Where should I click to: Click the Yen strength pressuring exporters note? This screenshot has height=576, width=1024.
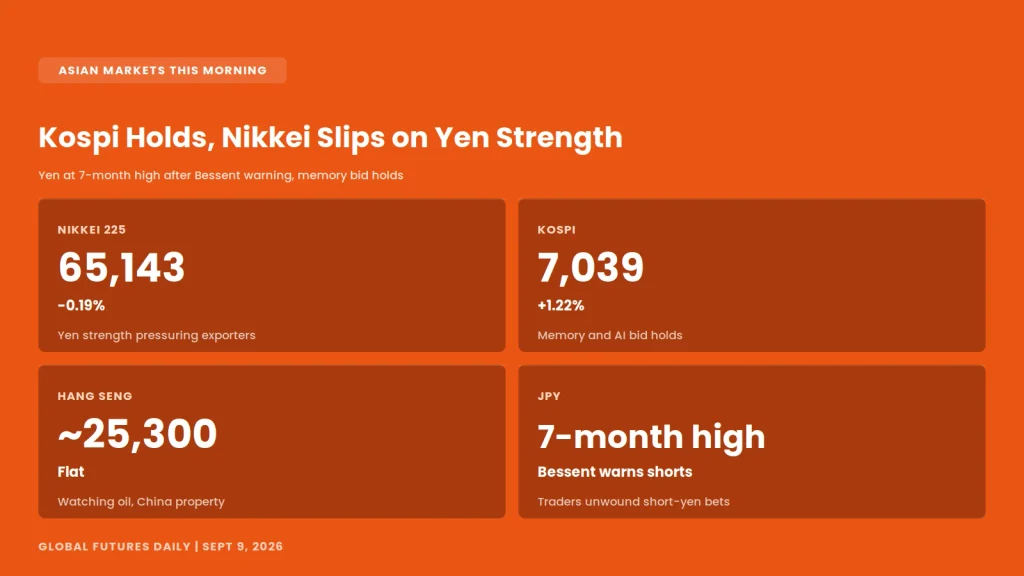(157, 335)
